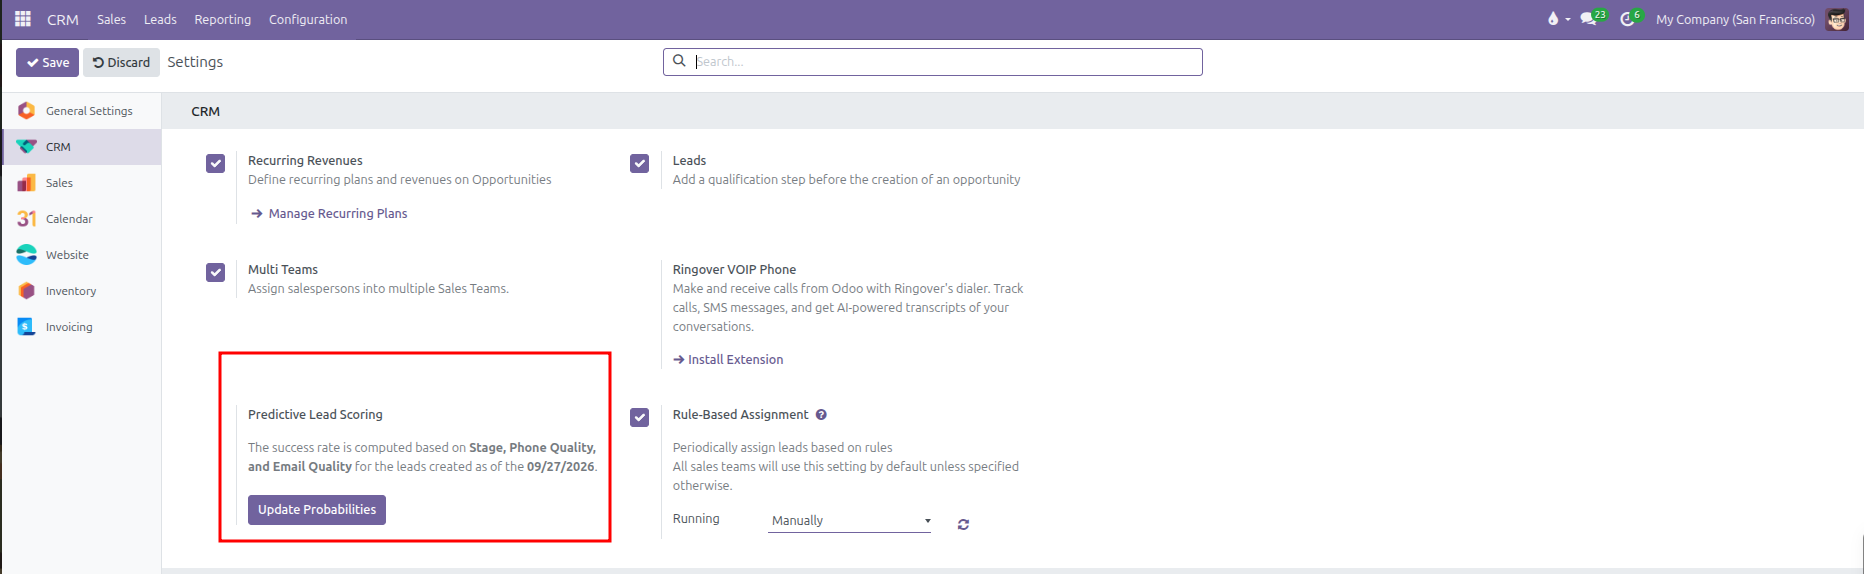Viewport: 1864px width, 574px height.
Task: Click the Invoicing icon in sidebar
Action: pyautogui.click(x=27, y=327)
